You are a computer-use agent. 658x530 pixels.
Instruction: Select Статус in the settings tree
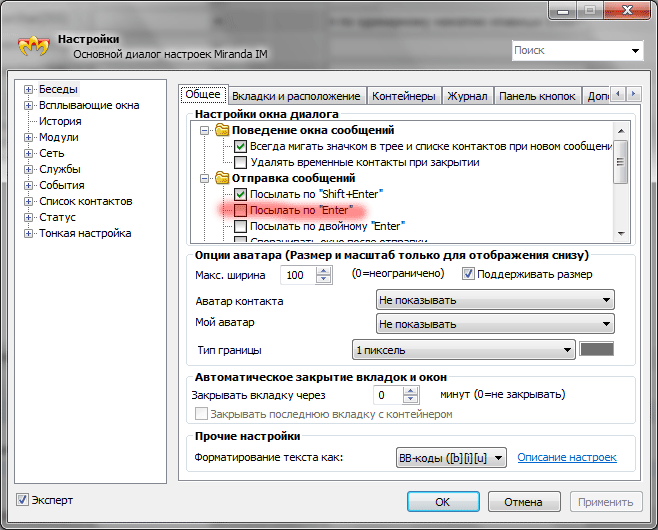click(57, 217)
